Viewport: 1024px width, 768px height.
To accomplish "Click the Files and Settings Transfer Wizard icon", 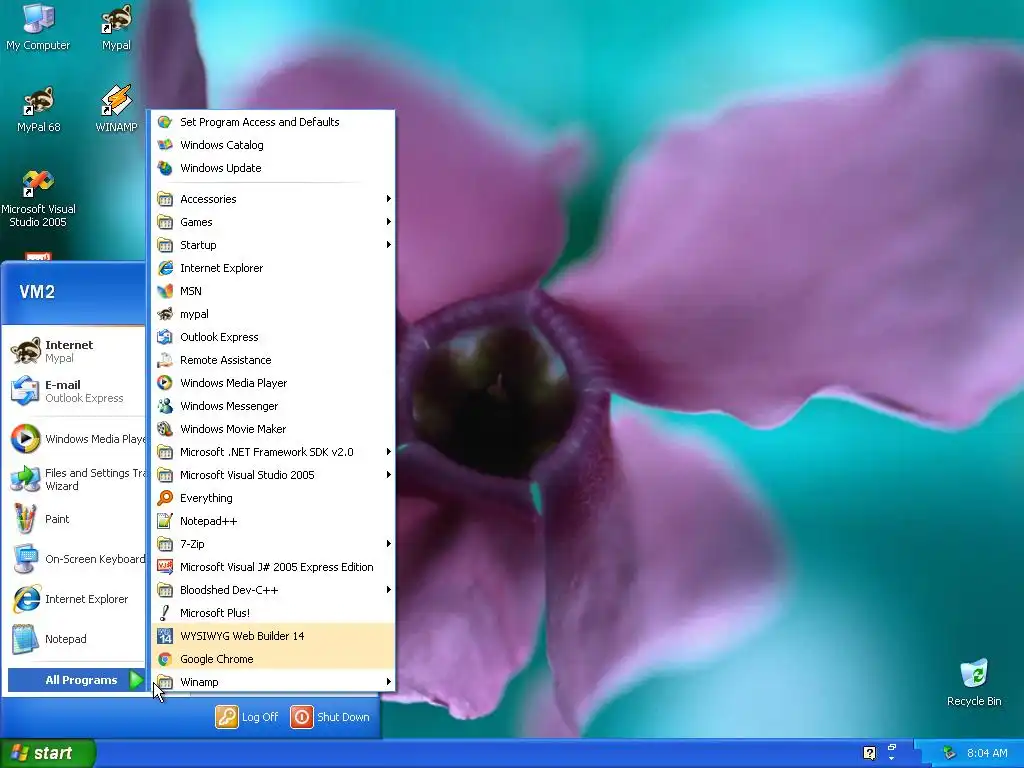I will coord(25,479).
